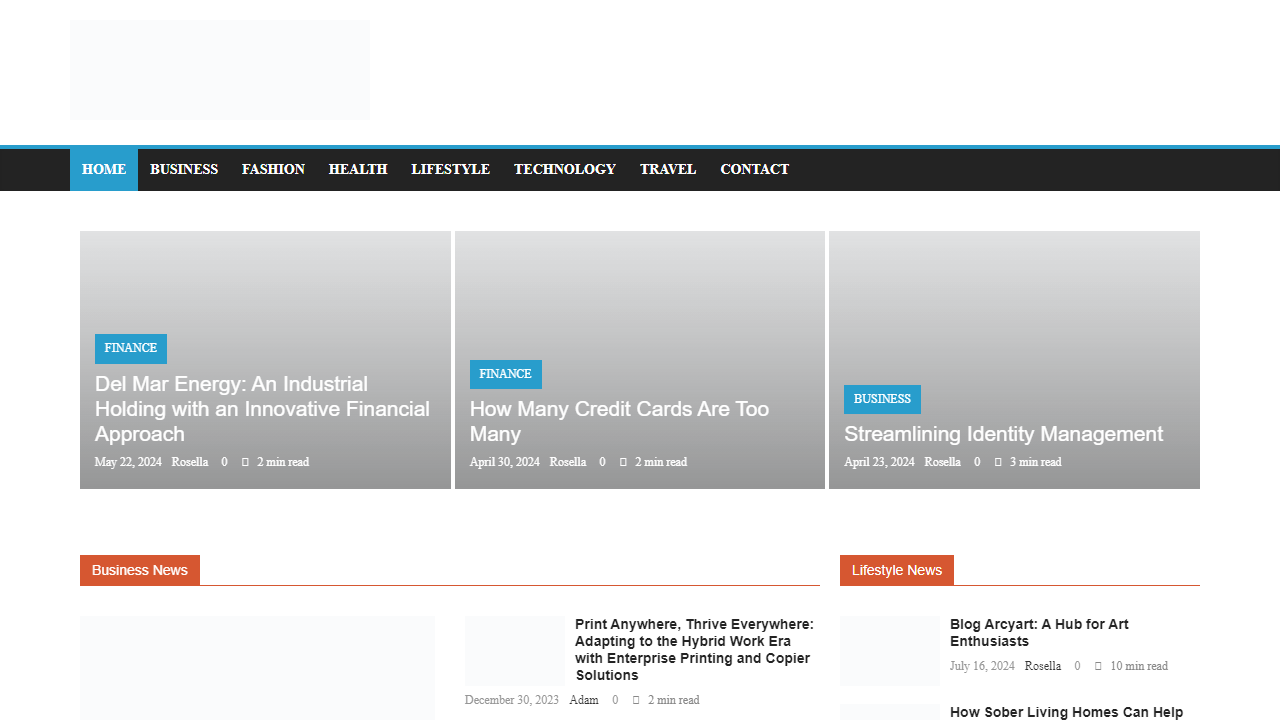Click the Business tag on Streamlining article
1280x720 pixels.
click(x=882, y=400)
